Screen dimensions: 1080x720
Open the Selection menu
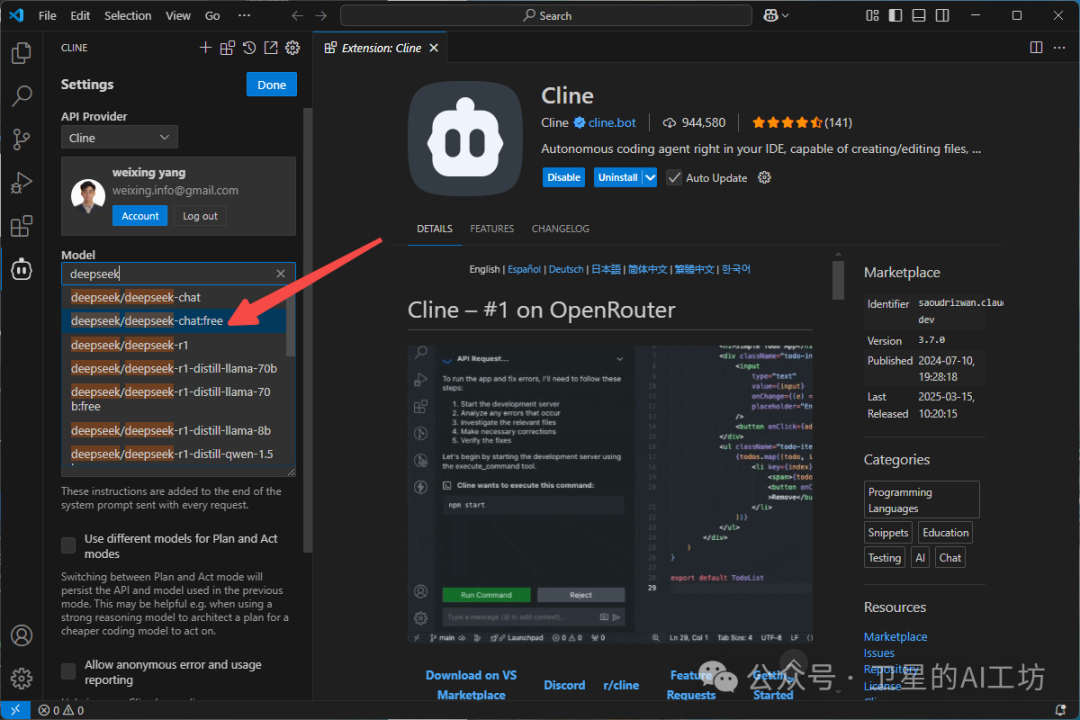pyautogui.click(x=127, y=15)
